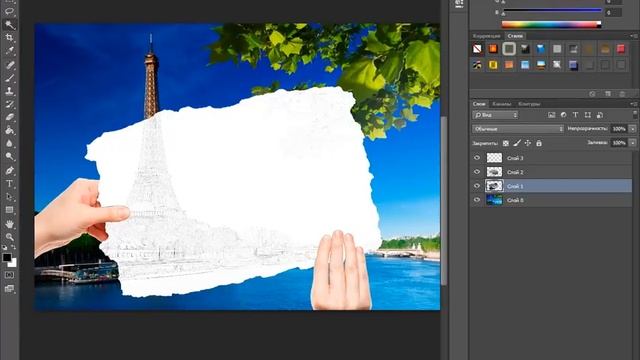Viewport: 640px width, 360px height.
Task: Filter layers by smart objects icon
Action: [600, 115]
